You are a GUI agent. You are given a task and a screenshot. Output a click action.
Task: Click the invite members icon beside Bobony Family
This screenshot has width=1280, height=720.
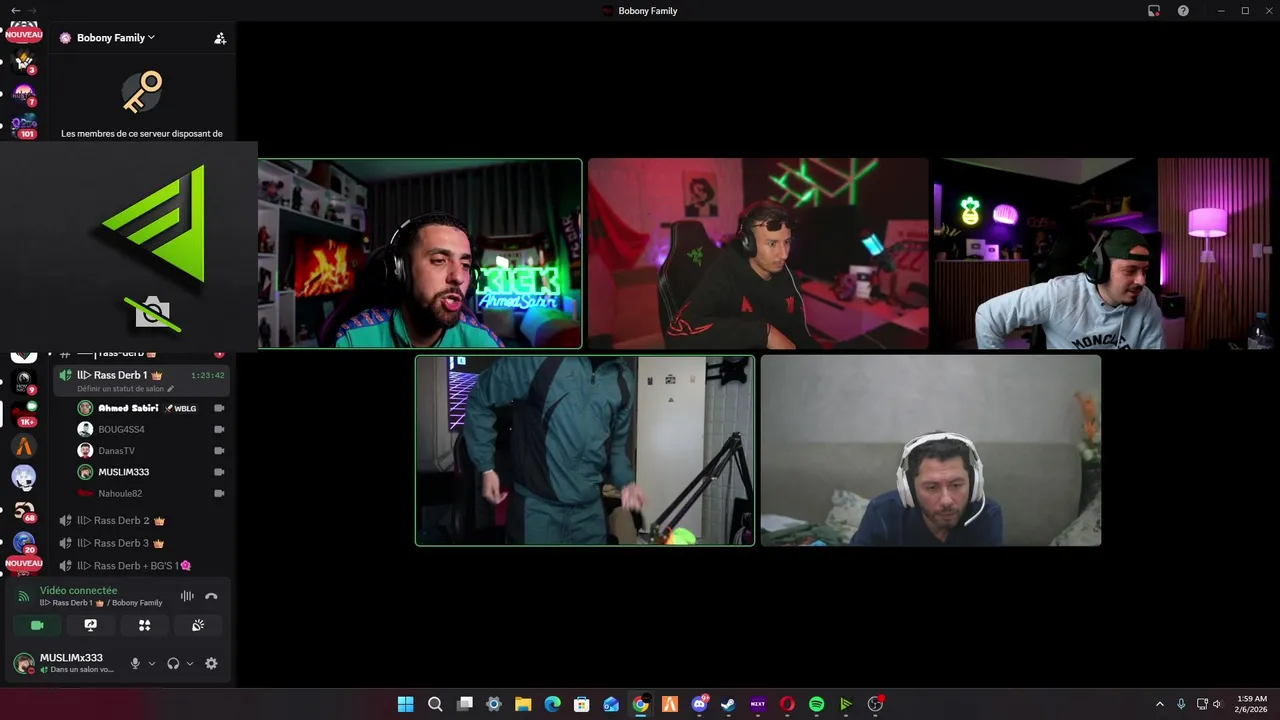(220, 38)
